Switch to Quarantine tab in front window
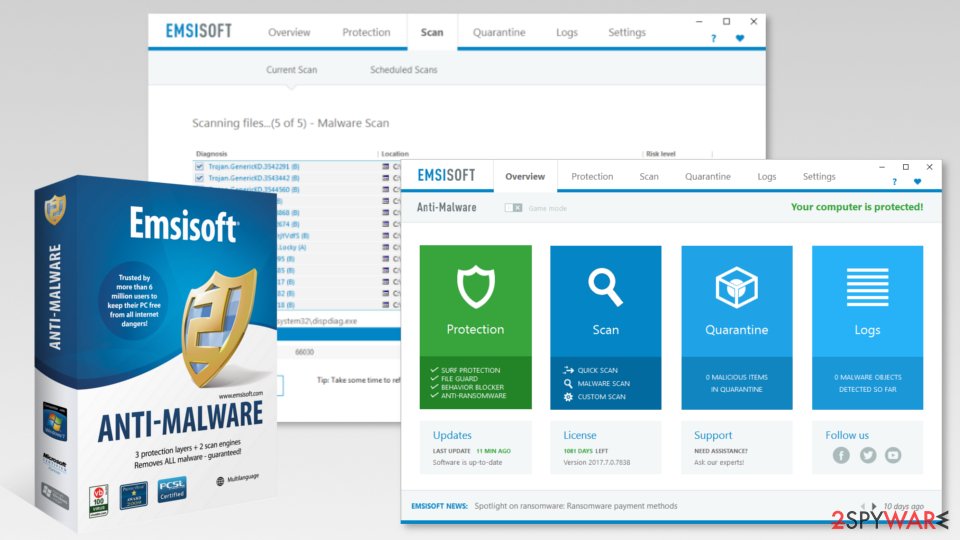Screen dimensions: 960x540 708,176
